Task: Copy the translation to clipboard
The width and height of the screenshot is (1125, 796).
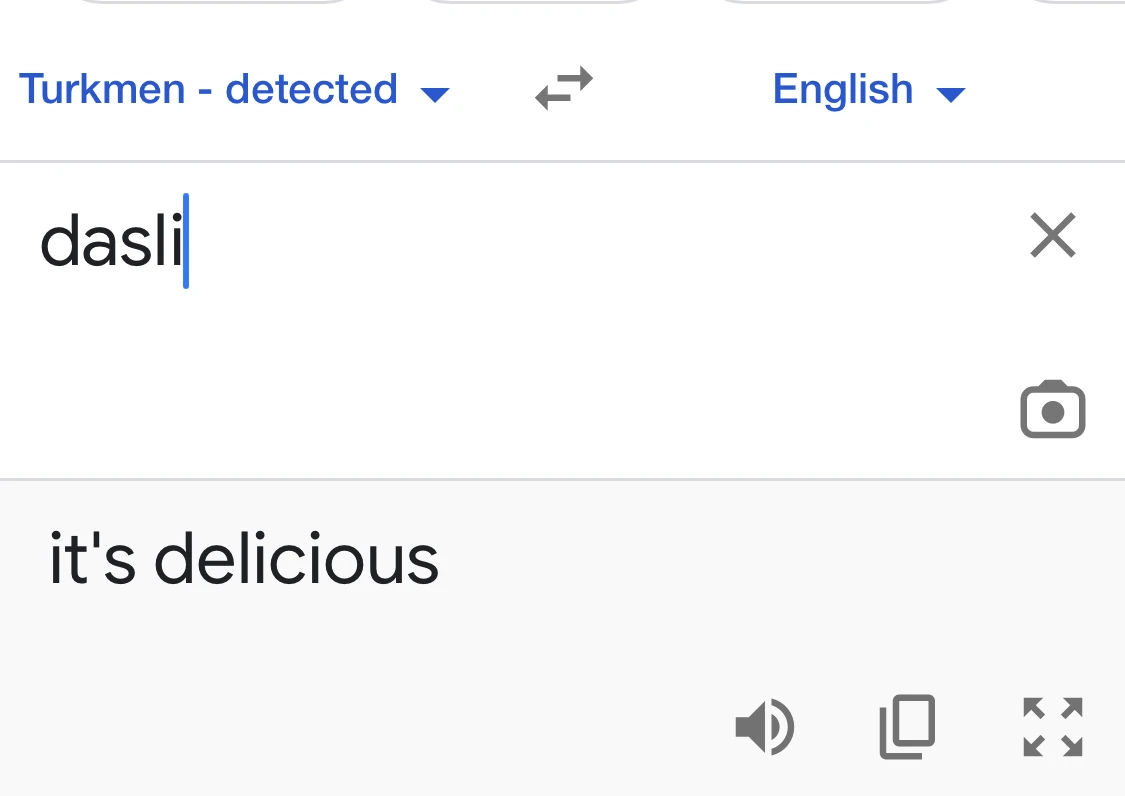Action: 907,726
